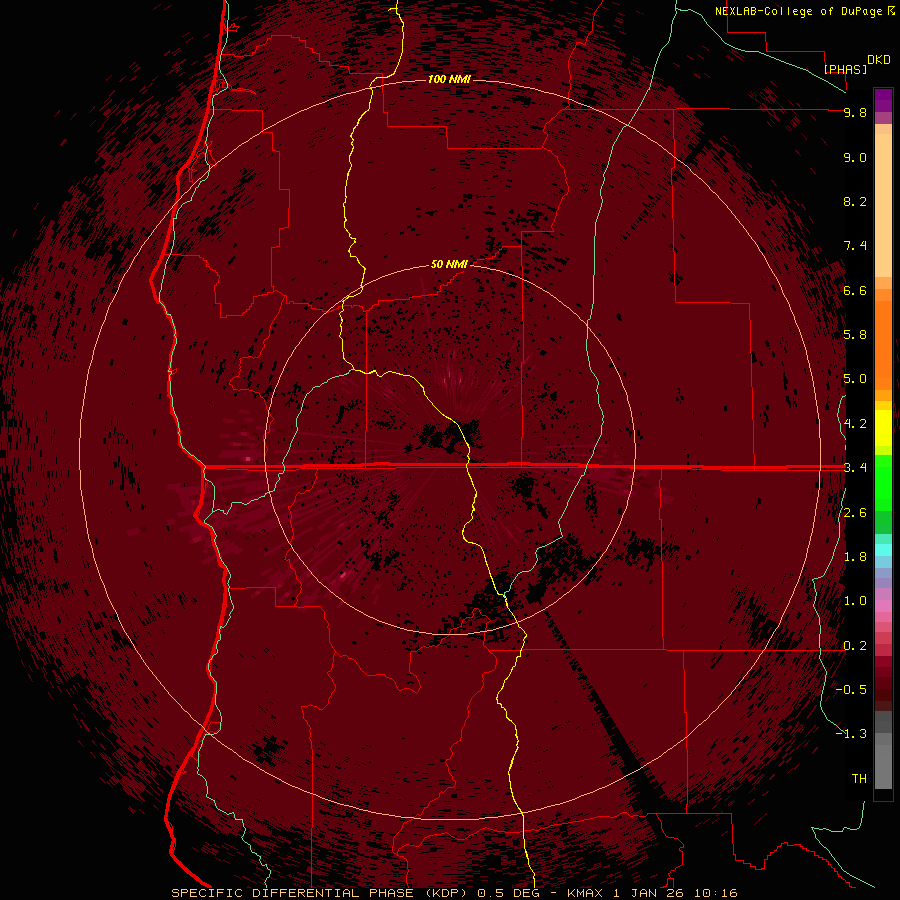Click the purple swatch at top of color bar
Image resolution: width=900 pixels, height=900 pixels.
(x=883, y=100)
